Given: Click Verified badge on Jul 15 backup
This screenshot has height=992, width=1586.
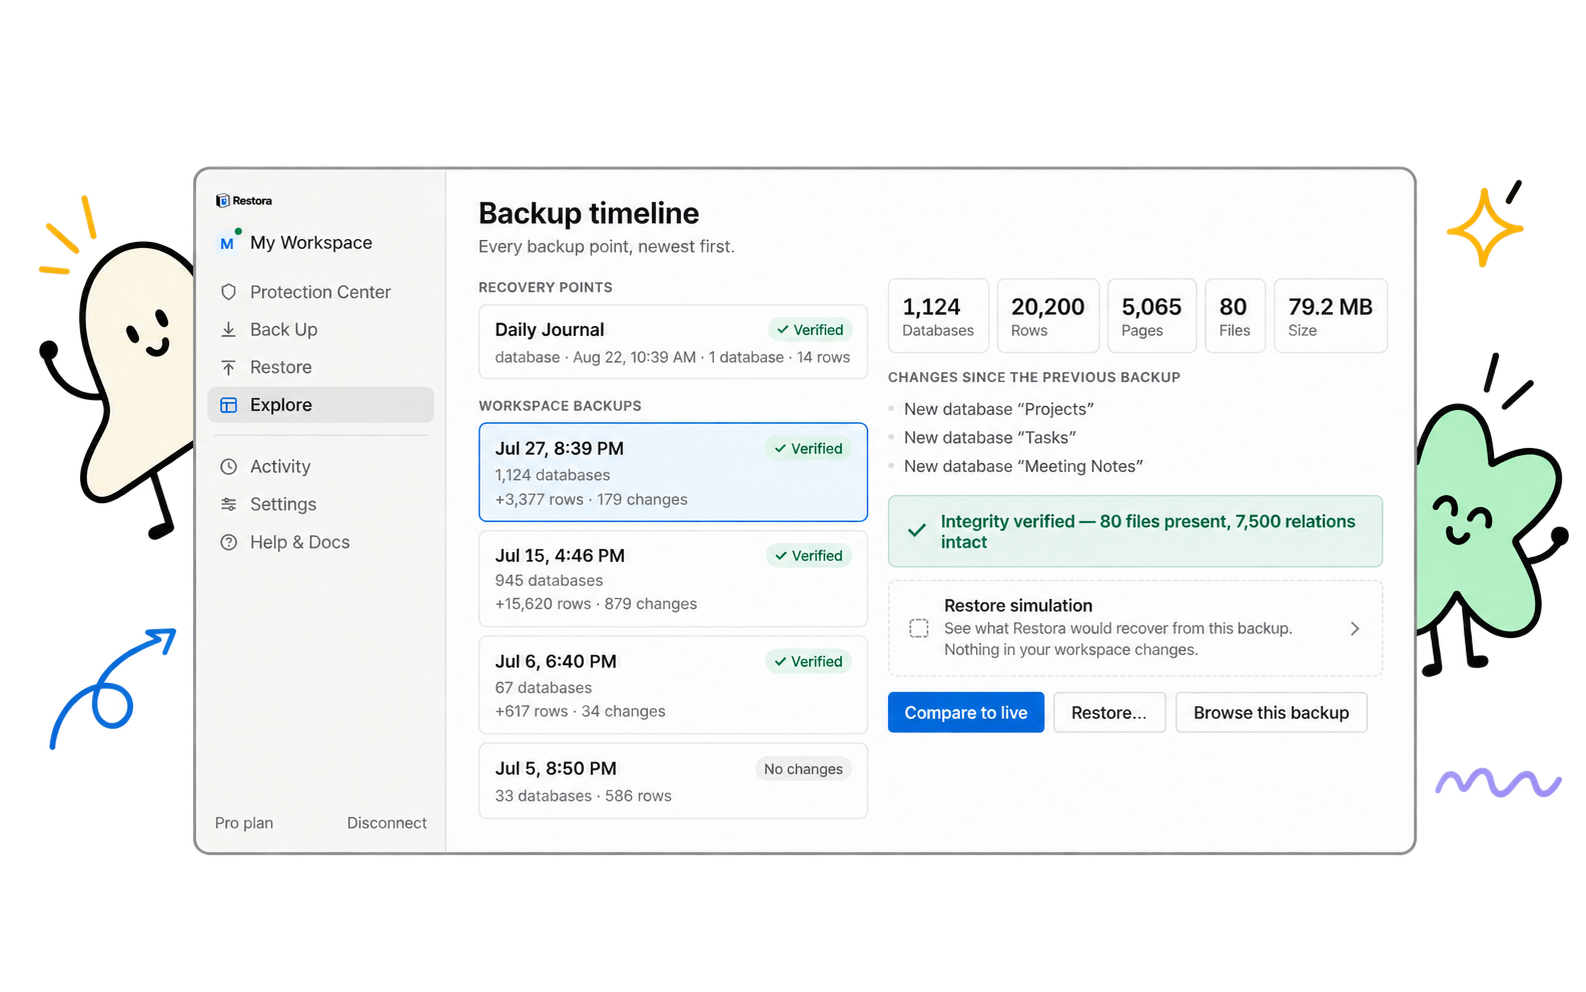Looking at the screenshot, I should pos(809,556).
